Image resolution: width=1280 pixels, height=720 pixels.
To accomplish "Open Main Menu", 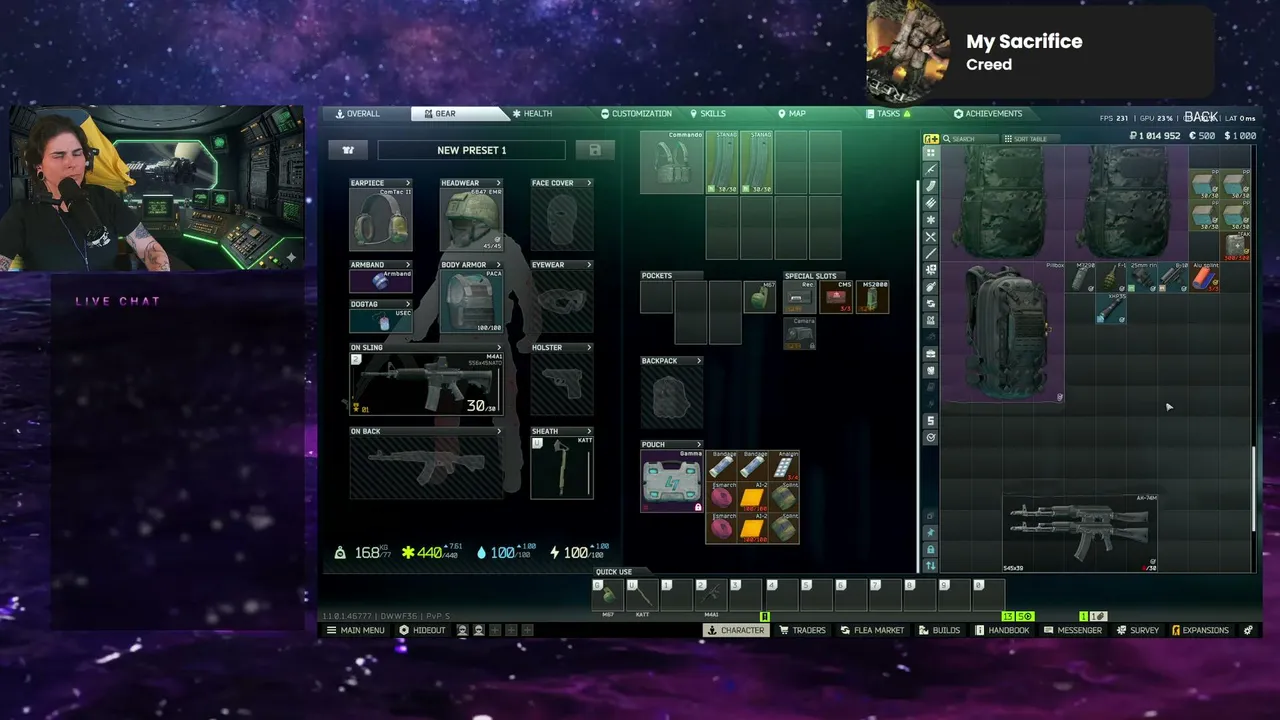I will click(x=356, y=630).
